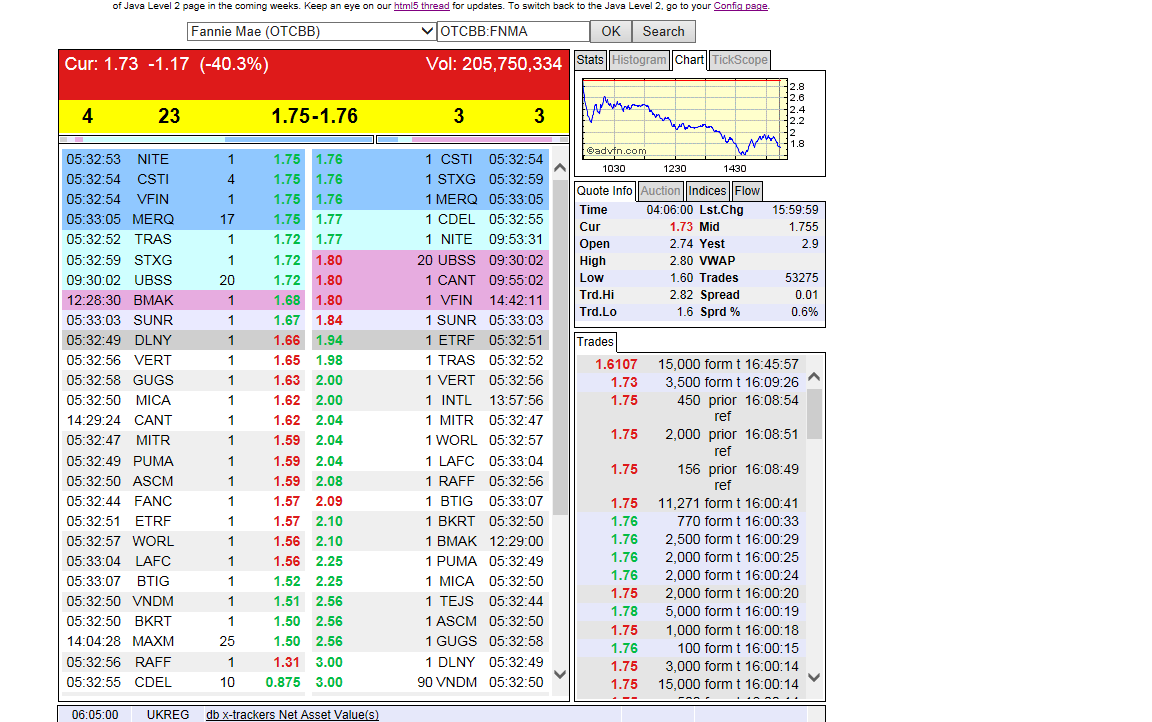Select the MERQ bid row with size 17

coord(184,220)
